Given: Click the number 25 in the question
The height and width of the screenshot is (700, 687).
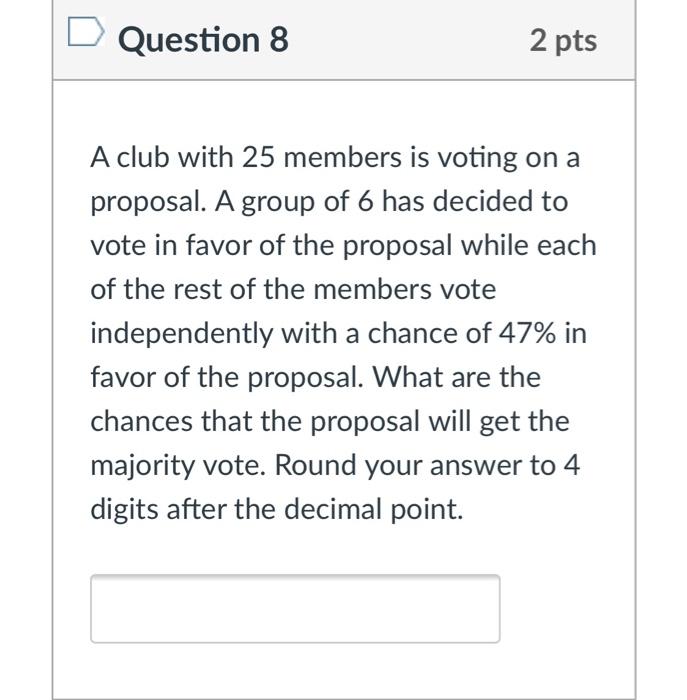Looking at the screenshot, I should tap(258, 158).
